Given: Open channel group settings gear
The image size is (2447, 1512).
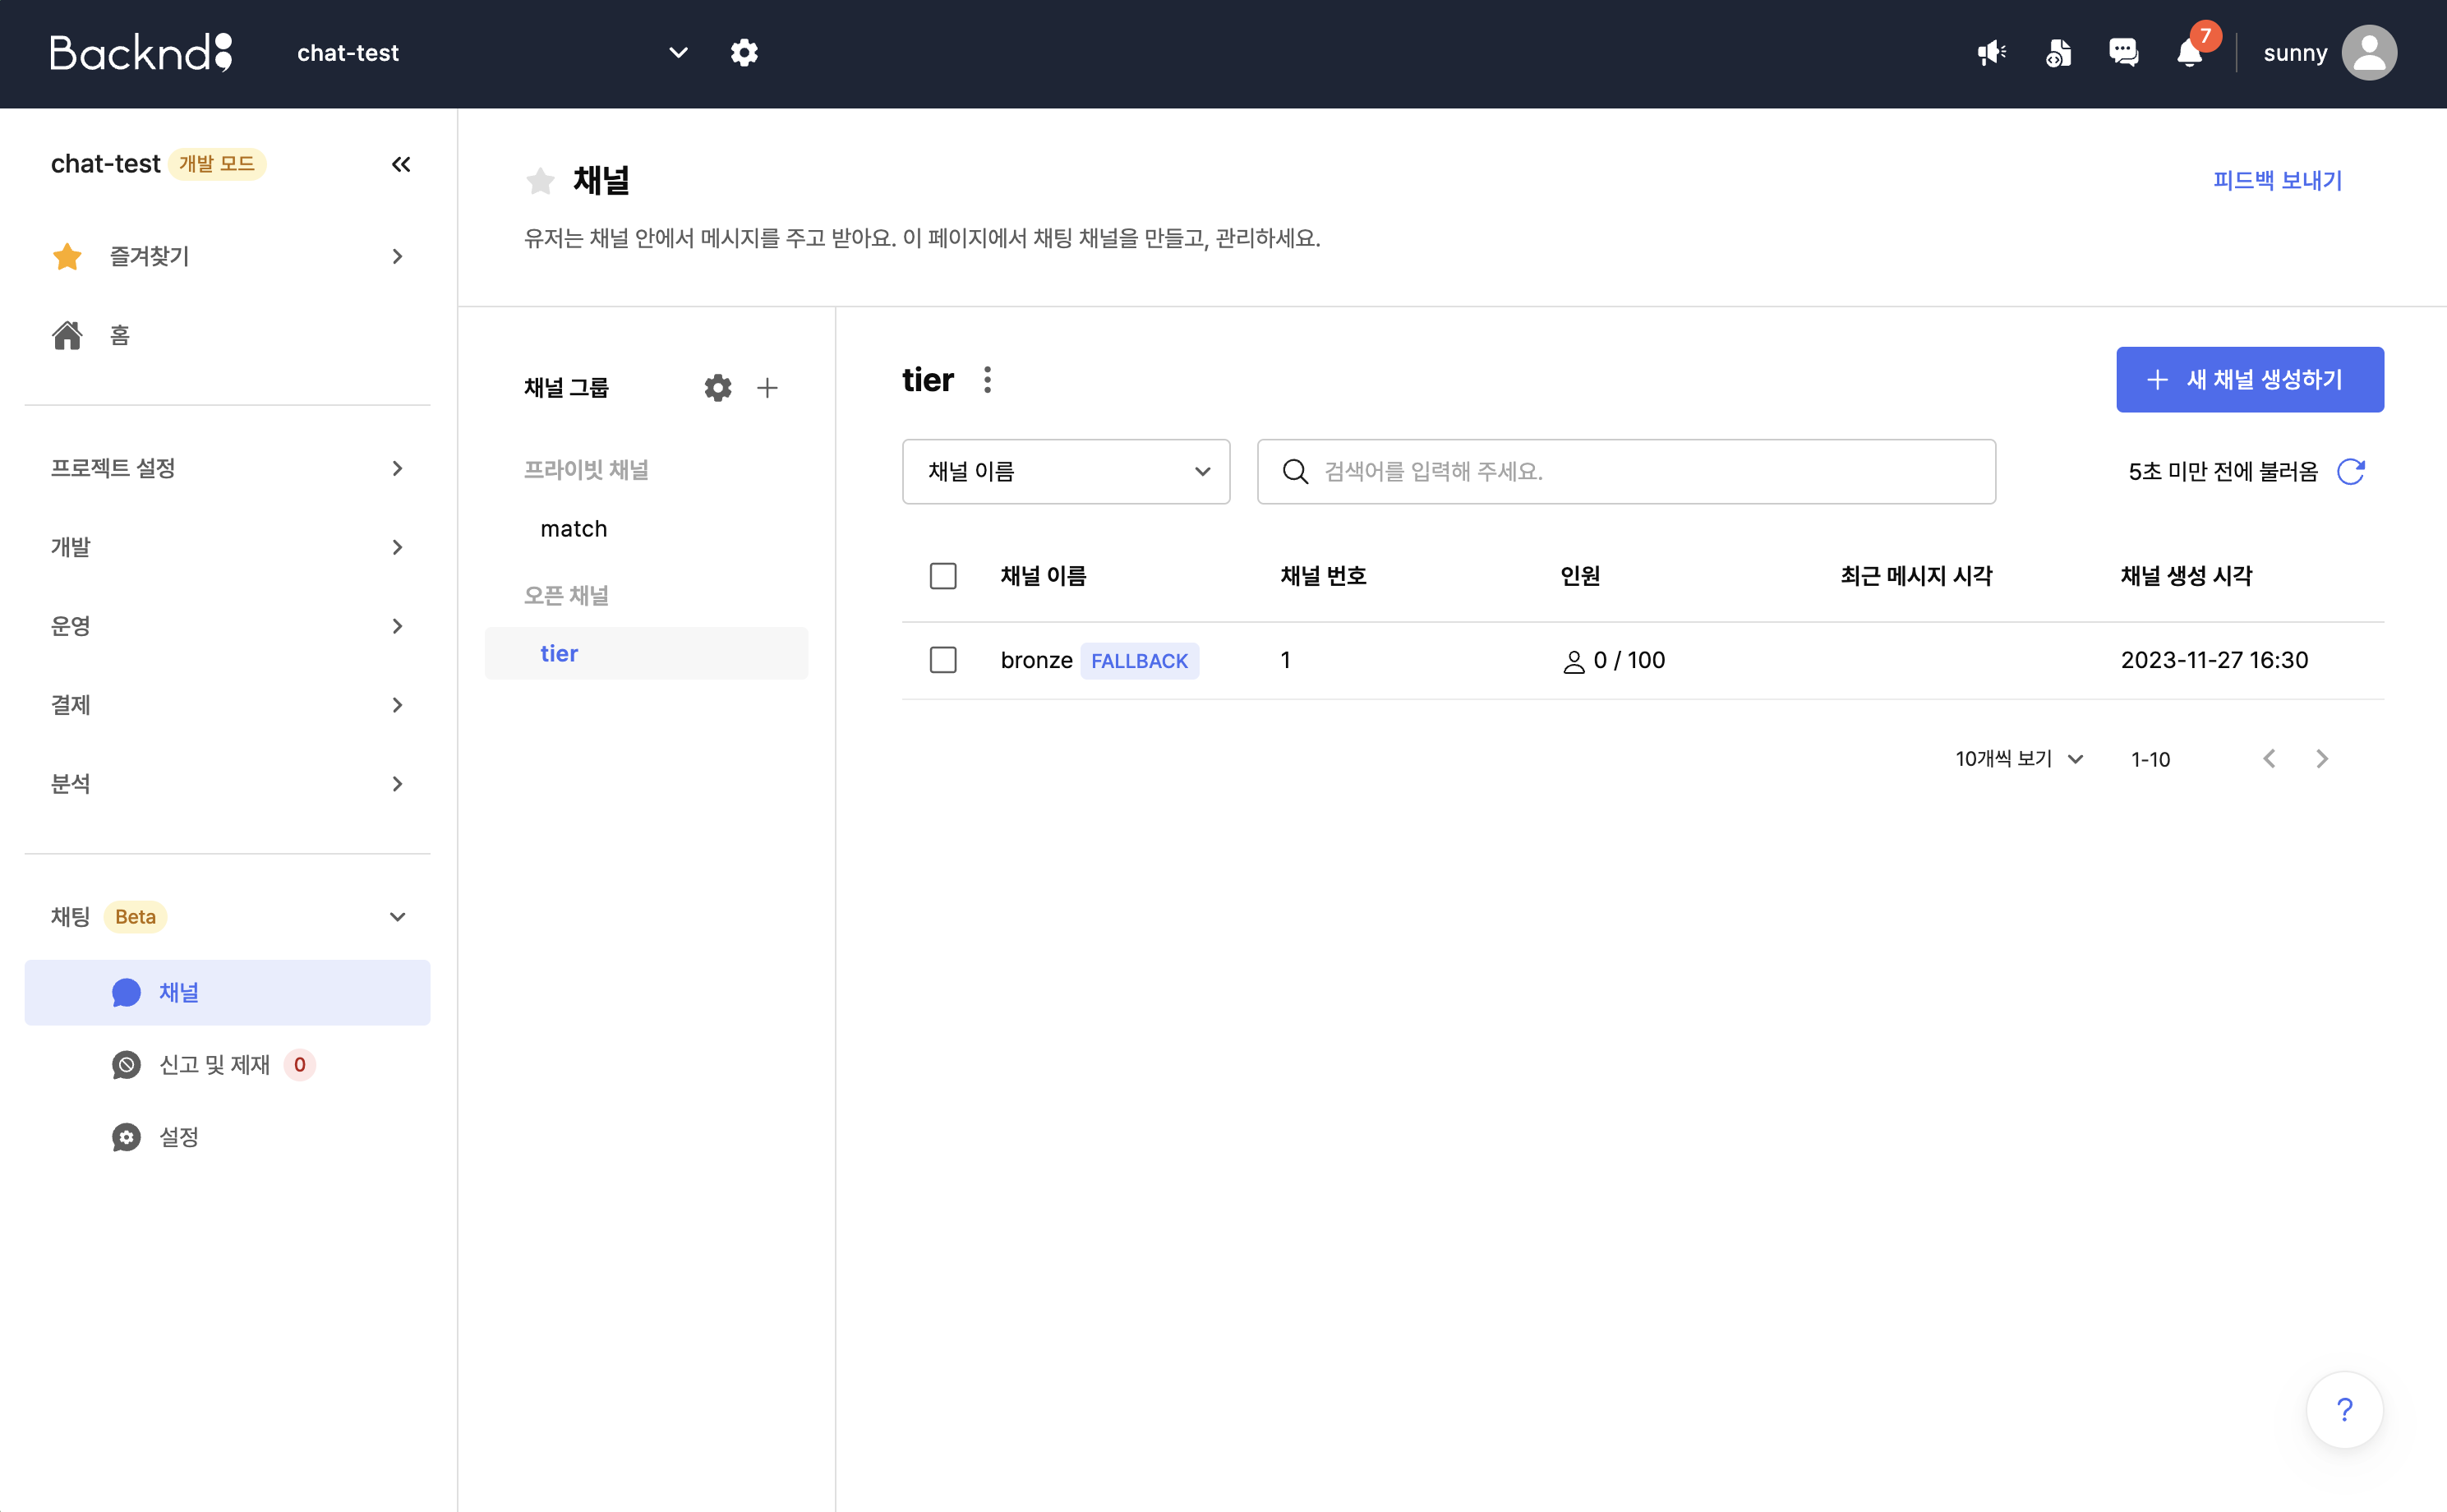Looking at the screenshot, I should [717, 388].
